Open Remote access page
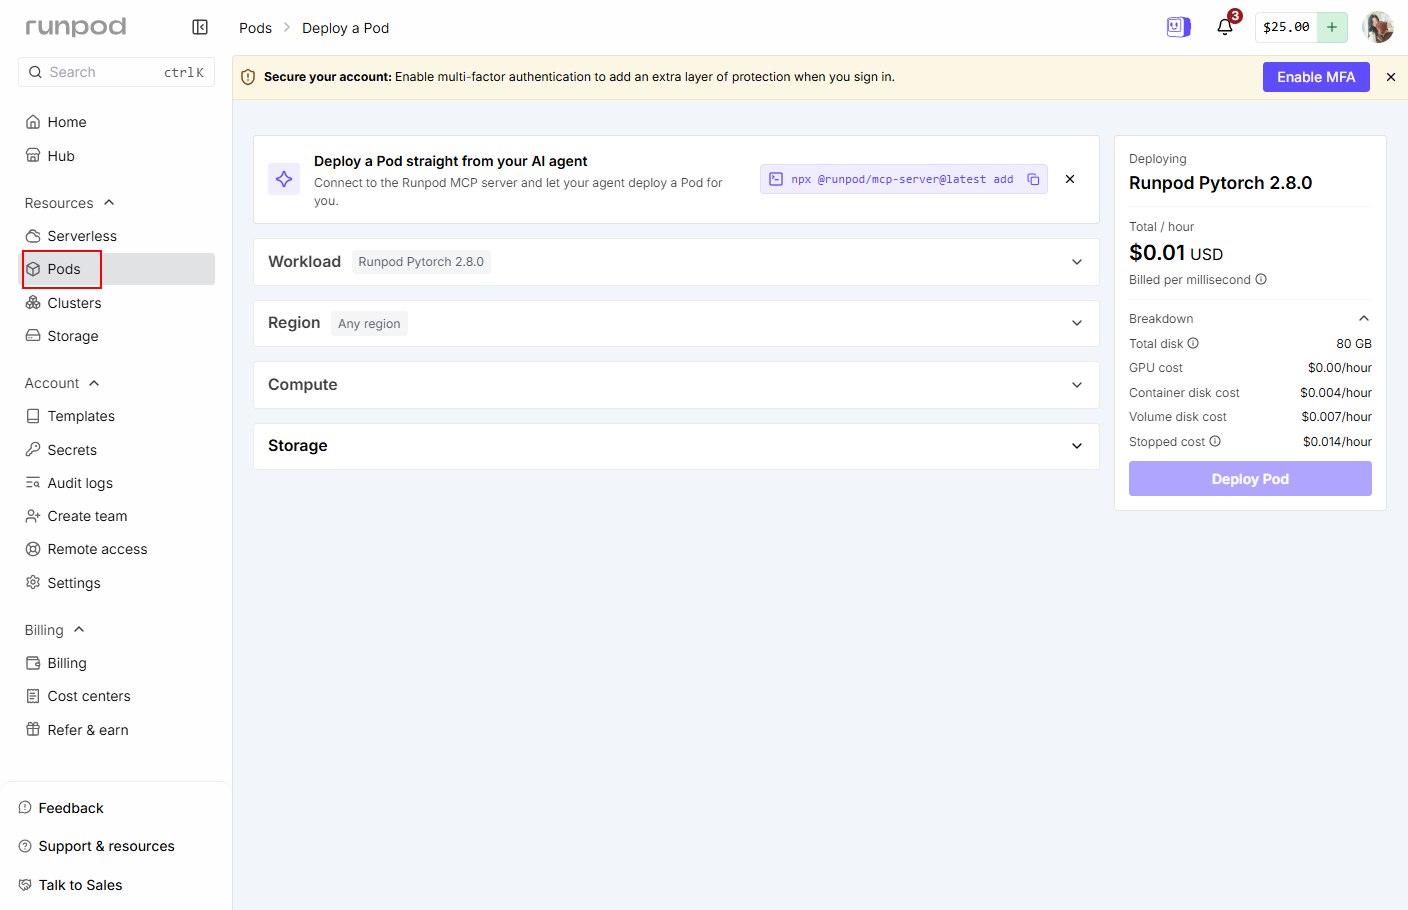Screen dimensions: 1408x910 click(x=117, y=549)
